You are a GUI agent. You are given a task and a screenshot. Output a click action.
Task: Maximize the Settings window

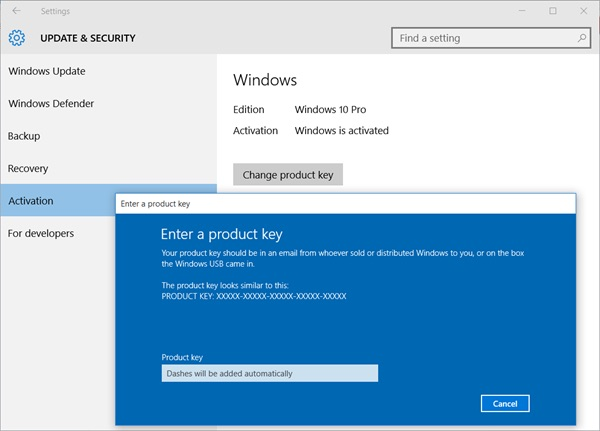(x=553, y=11)
